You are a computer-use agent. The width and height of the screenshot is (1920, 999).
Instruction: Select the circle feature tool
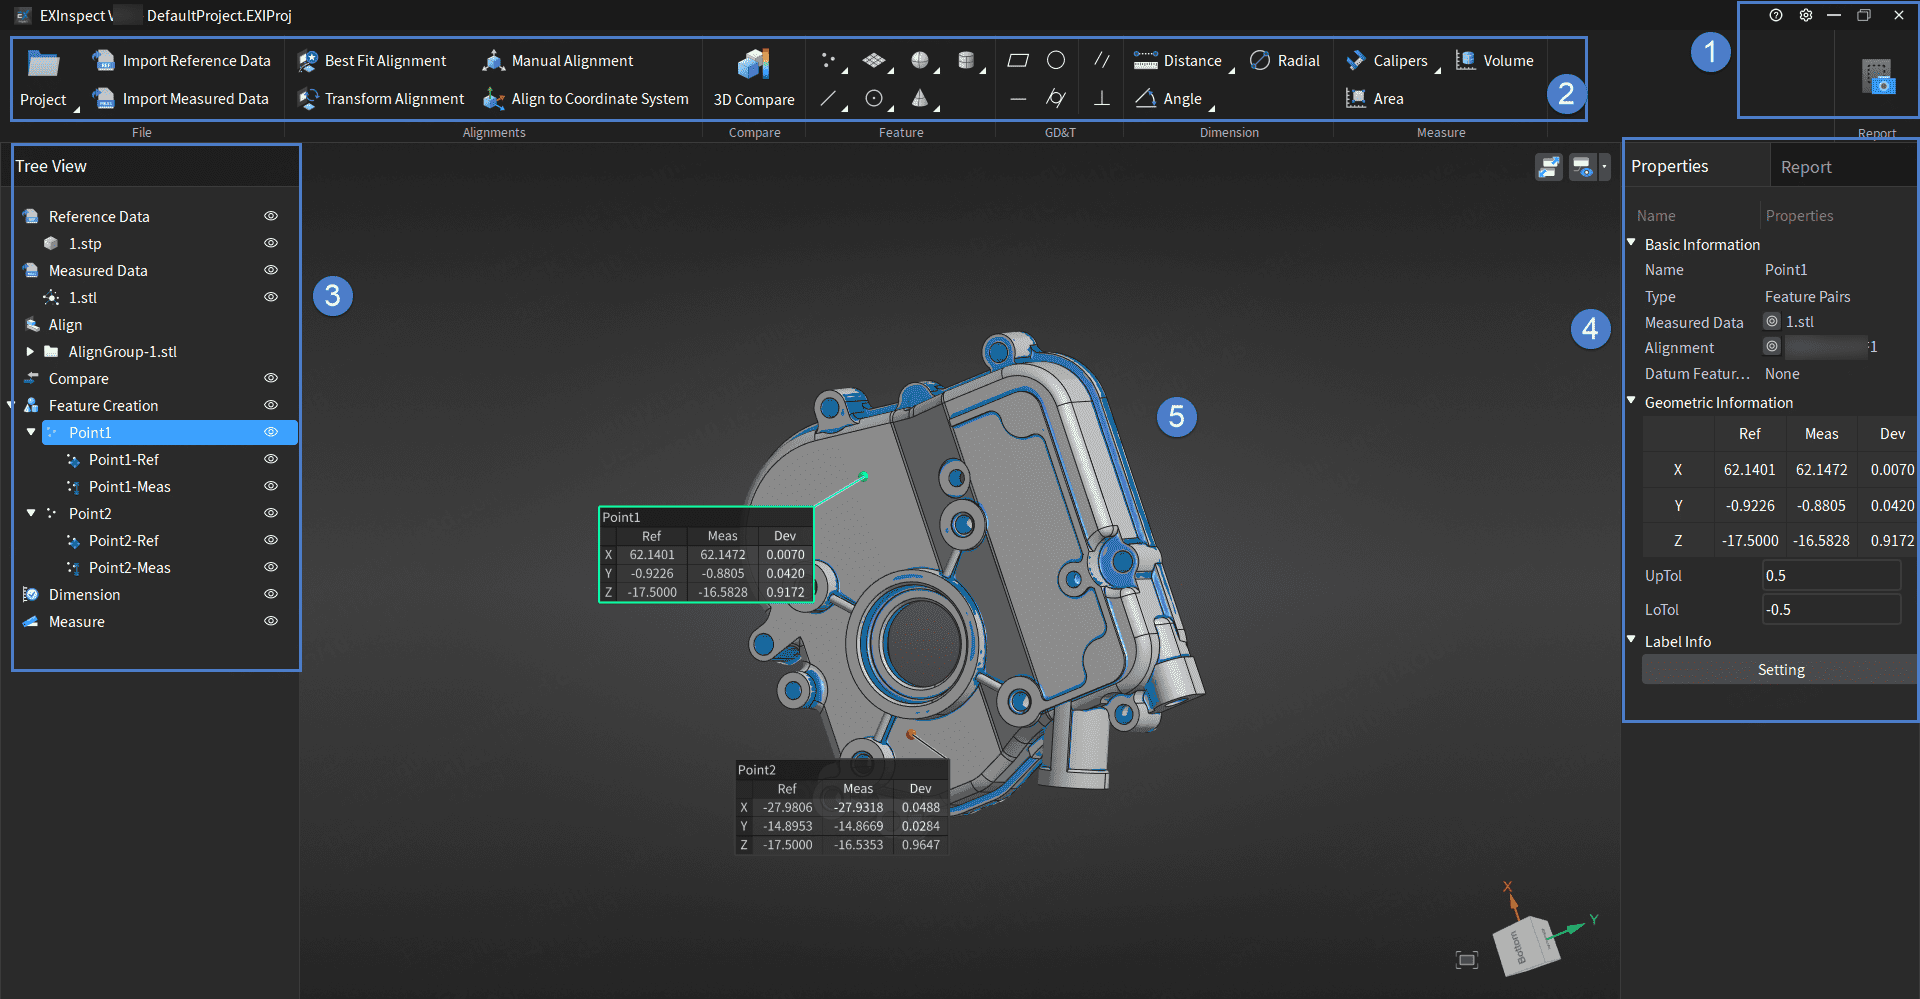[x=874, y=99]
